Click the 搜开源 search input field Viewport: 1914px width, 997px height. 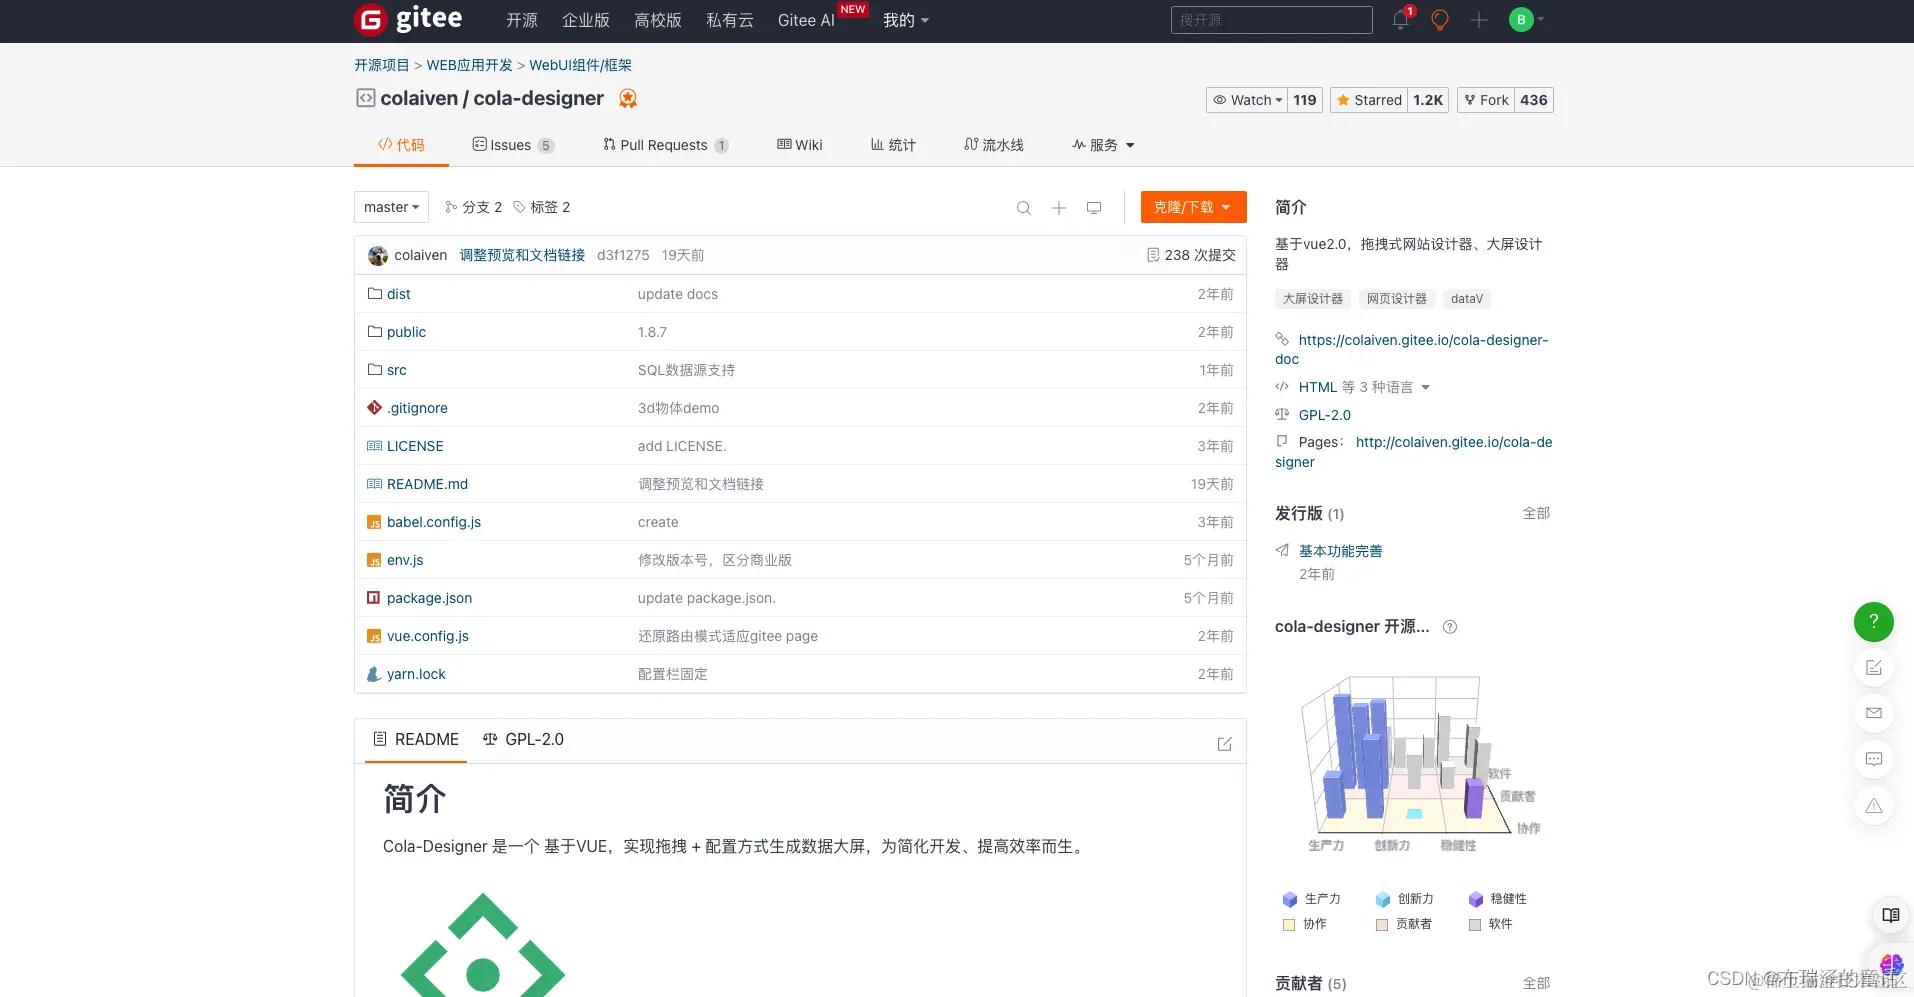pos(1270,19)
